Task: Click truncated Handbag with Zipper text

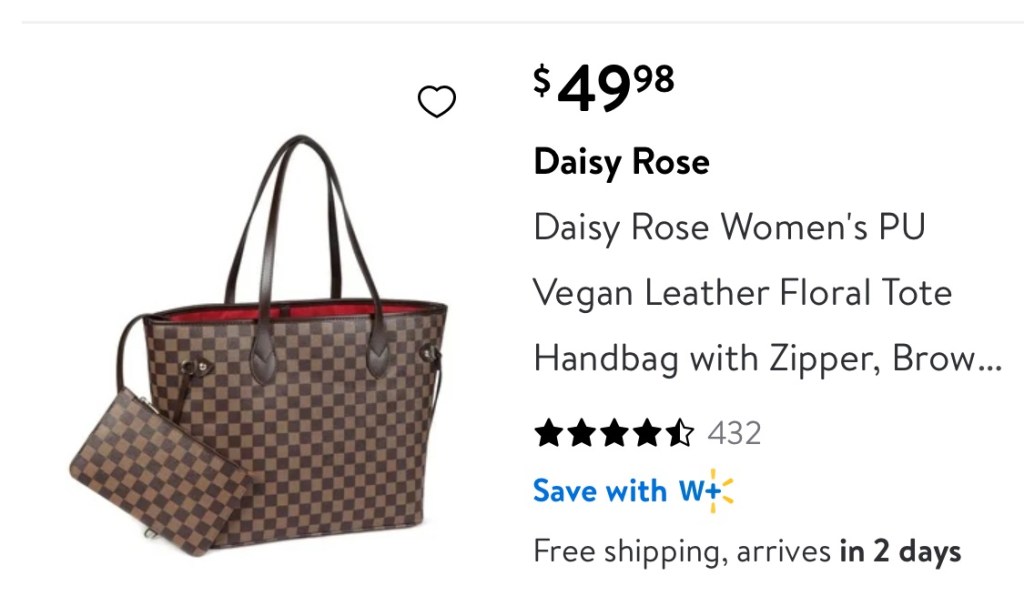Action: 767,359
